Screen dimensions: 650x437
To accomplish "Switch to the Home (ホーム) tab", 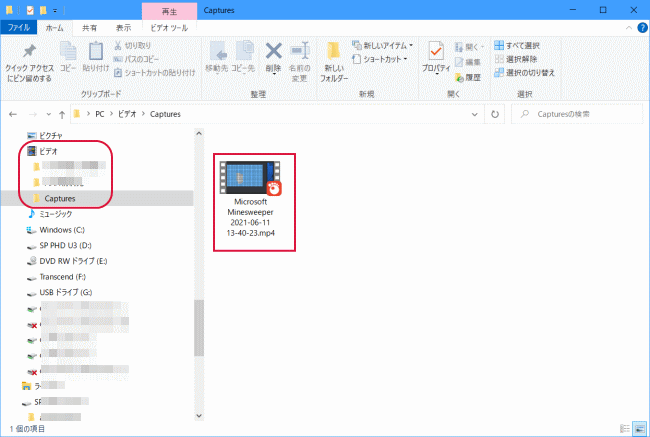I will point(54,28).
